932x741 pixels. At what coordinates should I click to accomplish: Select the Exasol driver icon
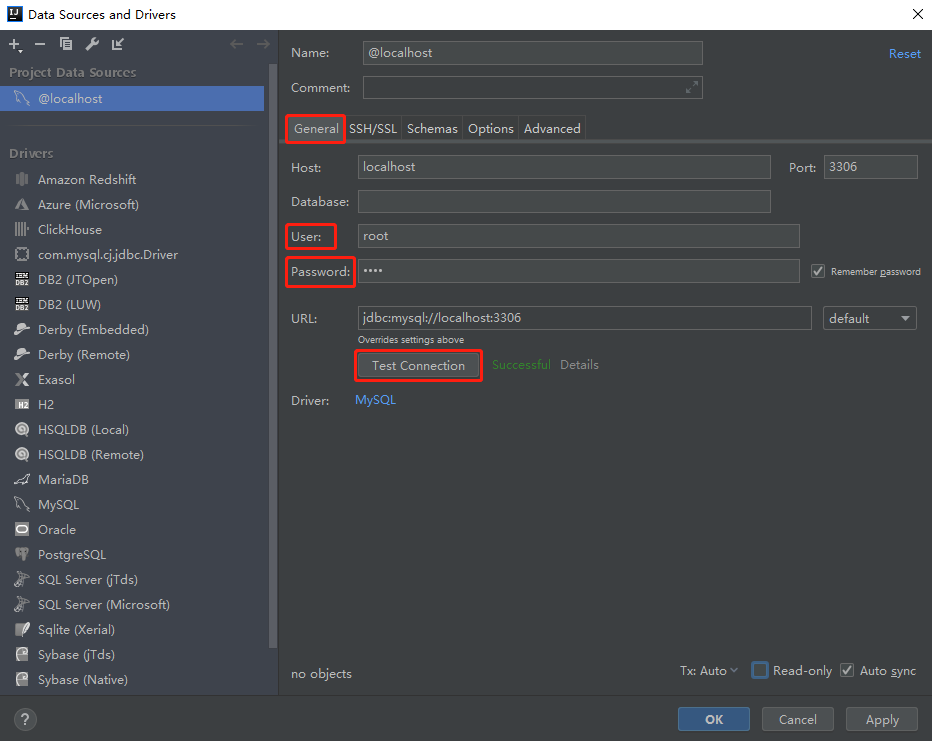tap(22, 379)
